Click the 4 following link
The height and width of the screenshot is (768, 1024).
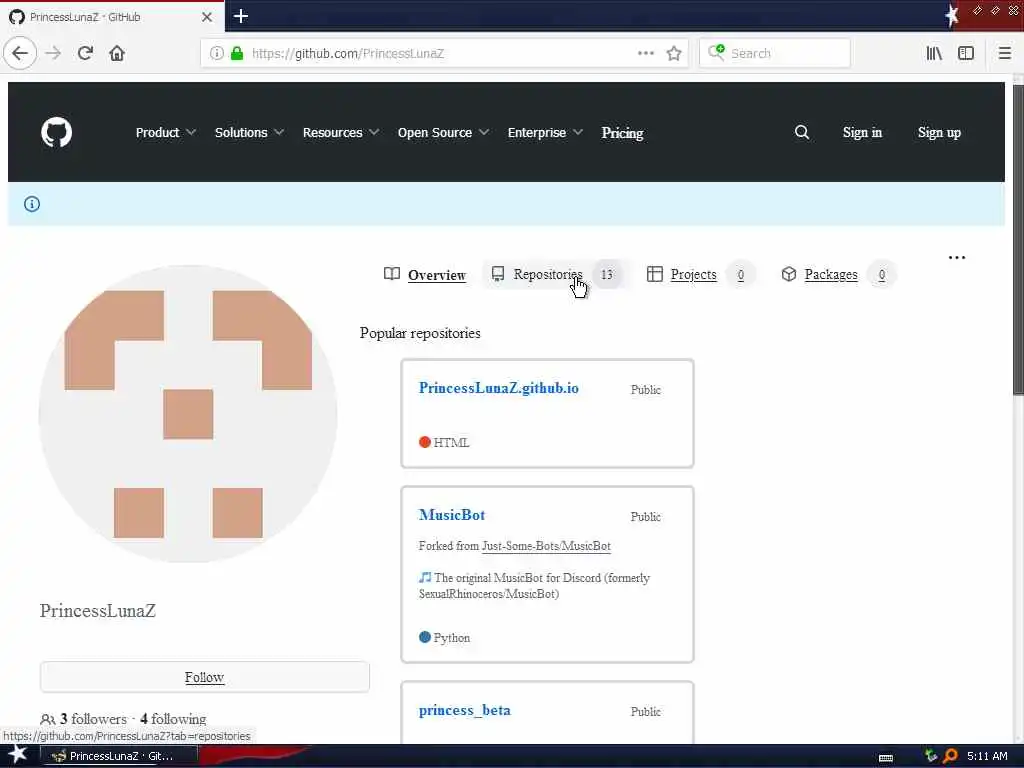pyautogui.click(x=173, y=719)
